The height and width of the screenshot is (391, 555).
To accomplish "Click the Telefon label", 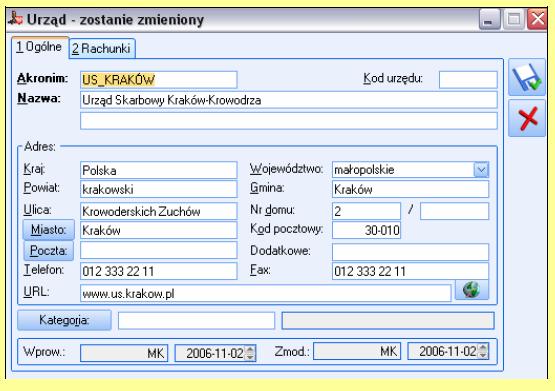I will [44, 270].
